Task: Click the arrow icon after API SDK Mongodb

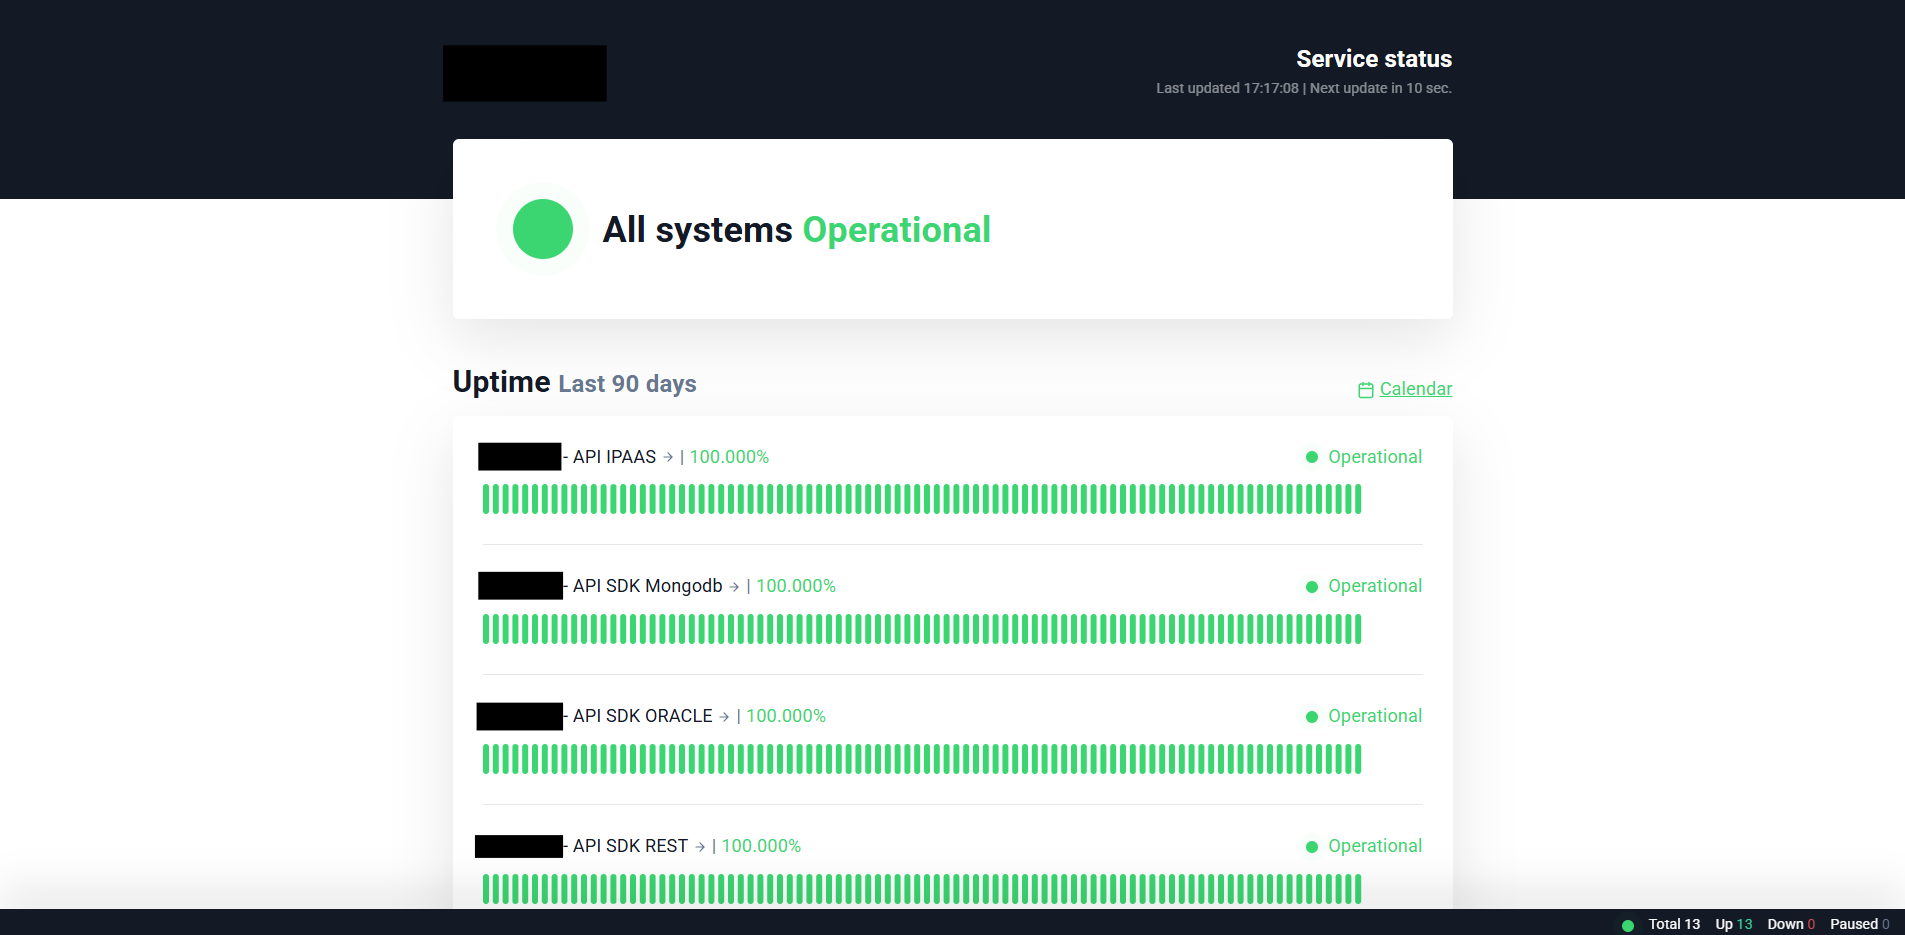Action: (734, 587)
